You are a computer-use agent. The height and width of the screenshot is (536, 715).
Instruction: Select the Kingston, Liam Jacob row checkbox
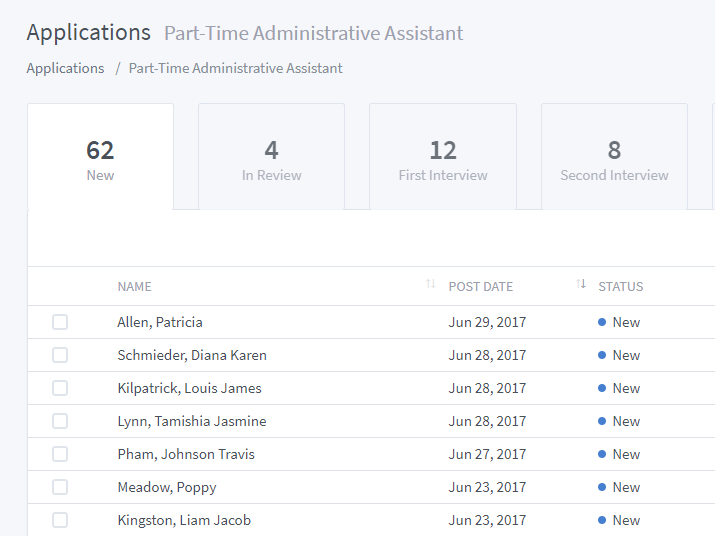coord(60,520)
